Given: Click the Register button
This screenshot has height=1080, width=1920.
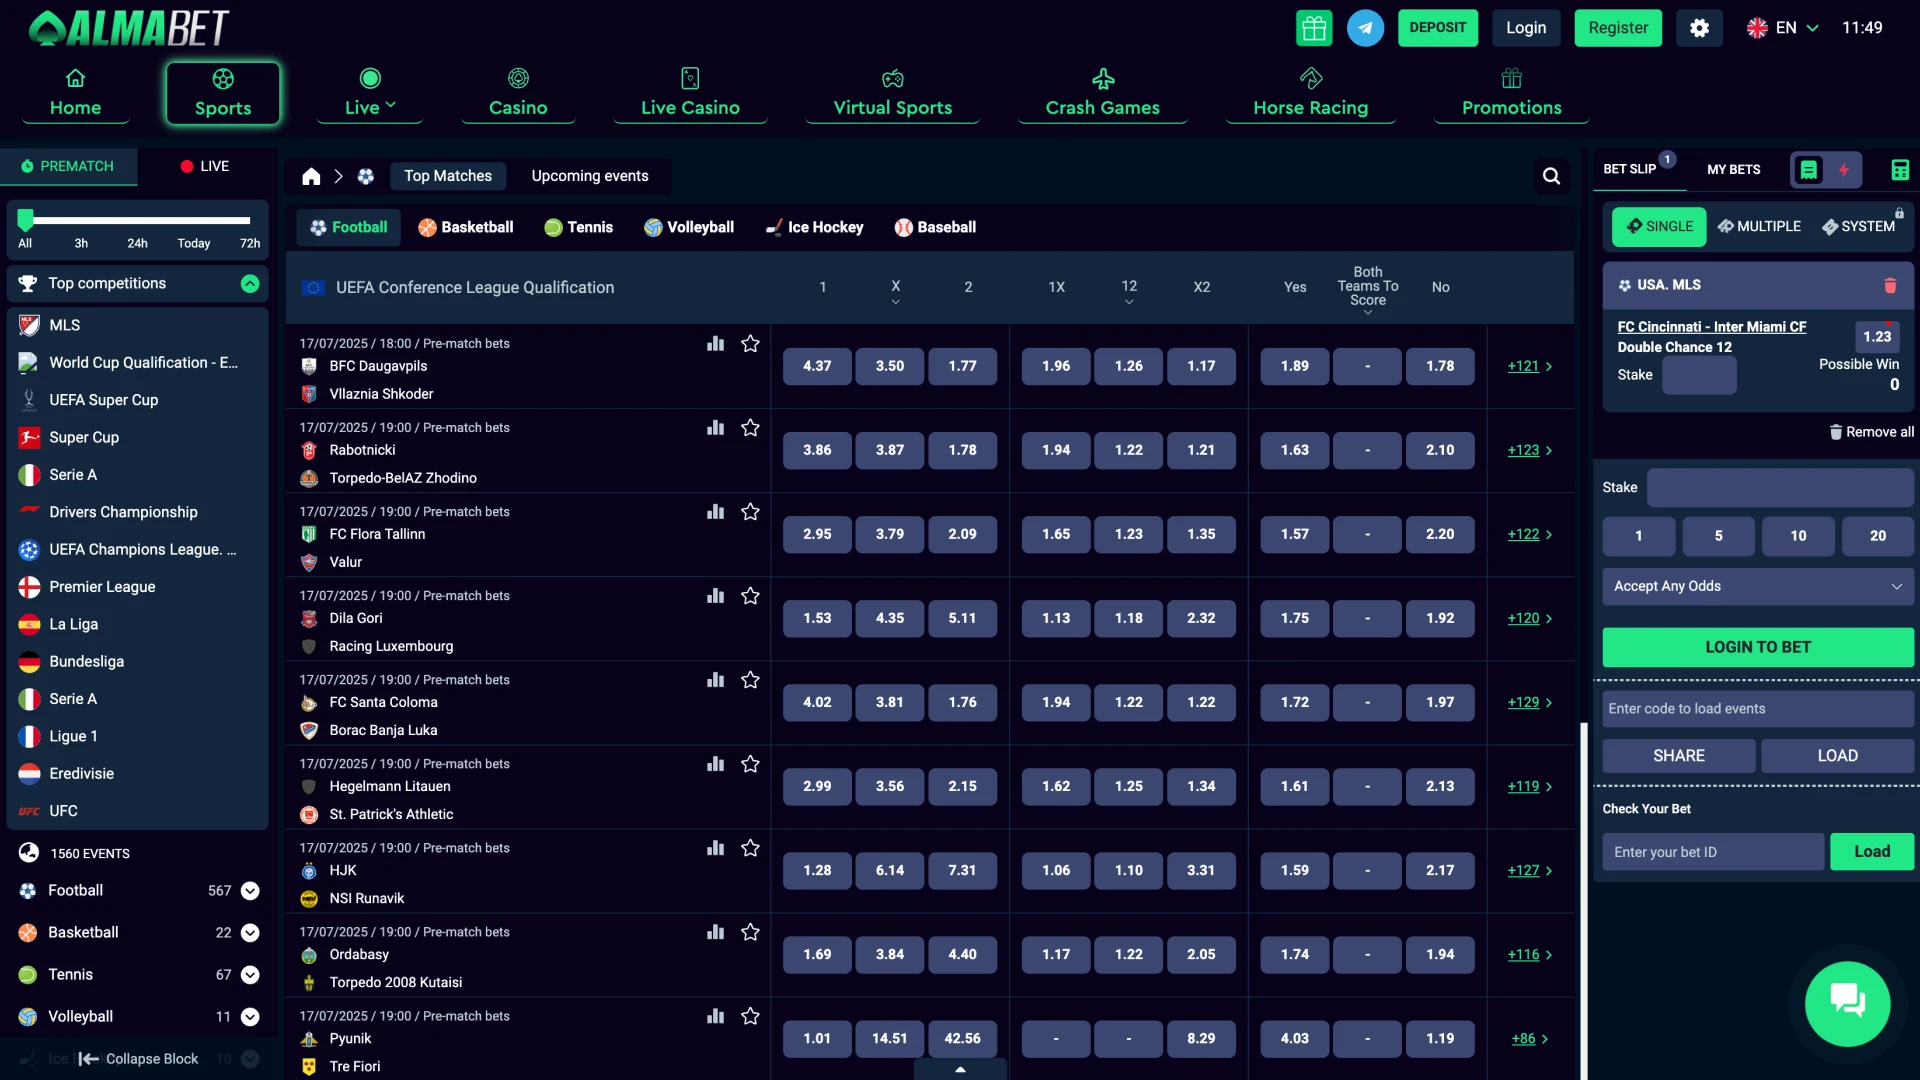Looking at the screenshot, I should pyautogui.click(x=1618, y=28).
